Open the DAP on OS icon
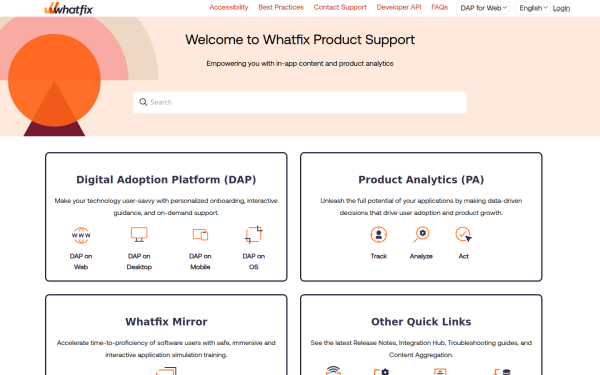The height and width of the screenshot is (375, 600). pos(254,235)
